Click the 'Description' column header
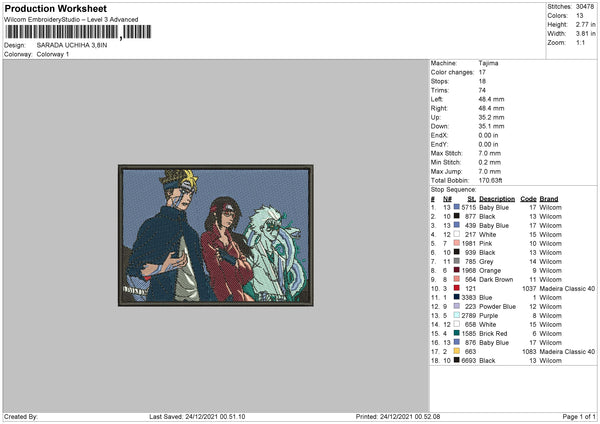600x424 pixels. click(497, 199)
